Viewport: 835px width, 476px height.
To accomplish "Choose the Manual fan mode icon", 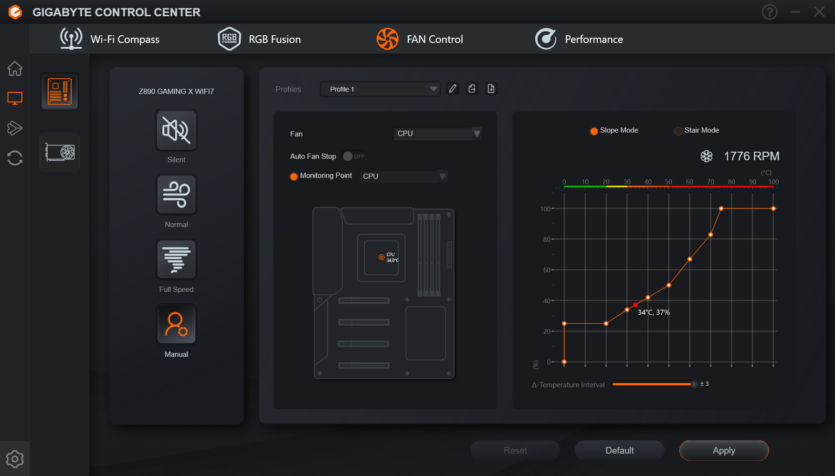I will (176, 324).
